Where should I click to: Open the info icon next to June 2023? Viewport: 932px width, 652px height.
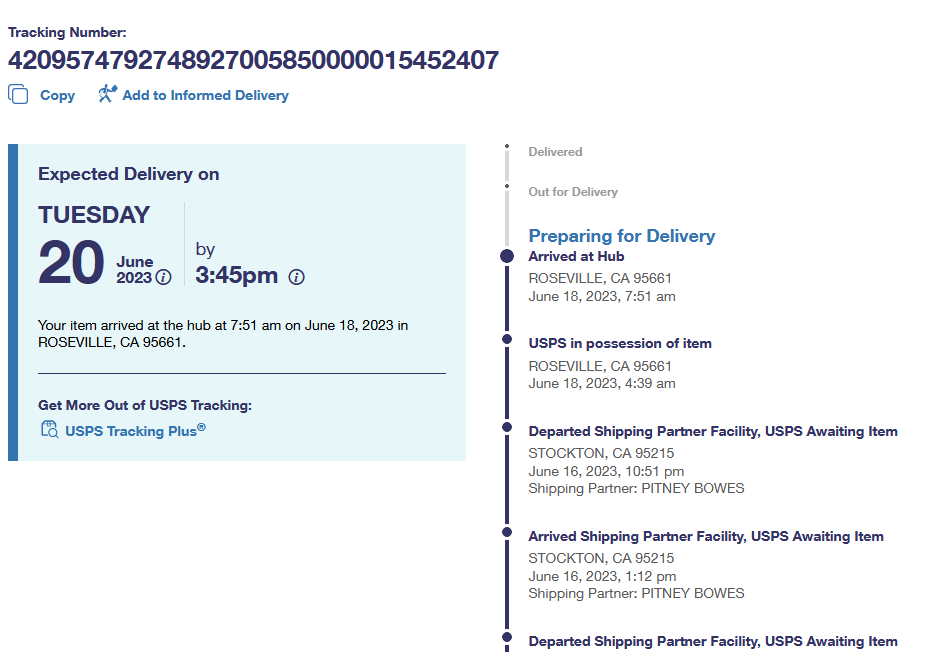(x=163, y=277)
